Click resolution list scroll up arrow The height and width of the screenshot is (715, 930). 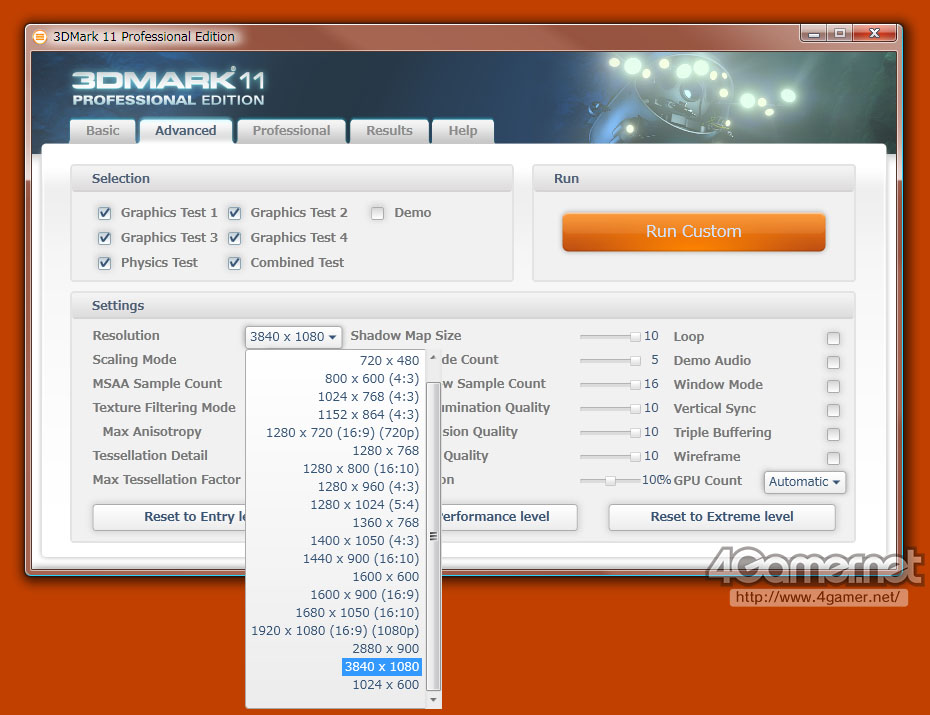coord(433,358)
